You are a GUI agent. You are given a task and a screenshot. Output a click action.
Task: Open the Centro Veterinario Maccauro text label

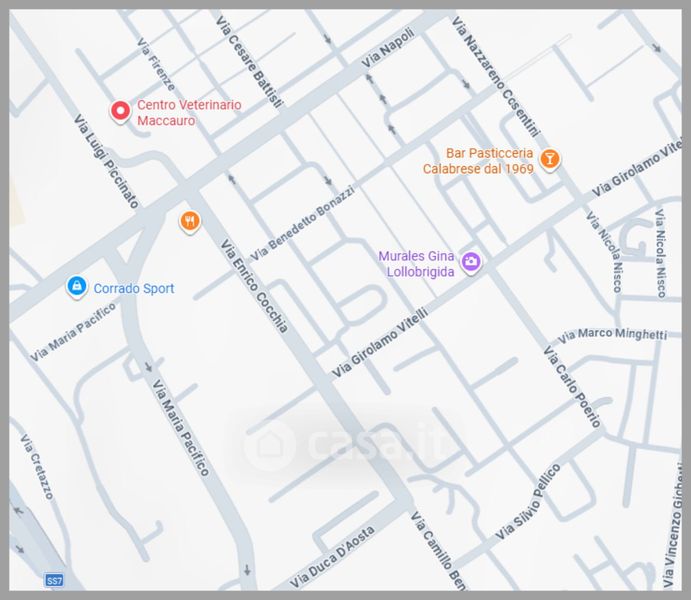tap(189, 112)
